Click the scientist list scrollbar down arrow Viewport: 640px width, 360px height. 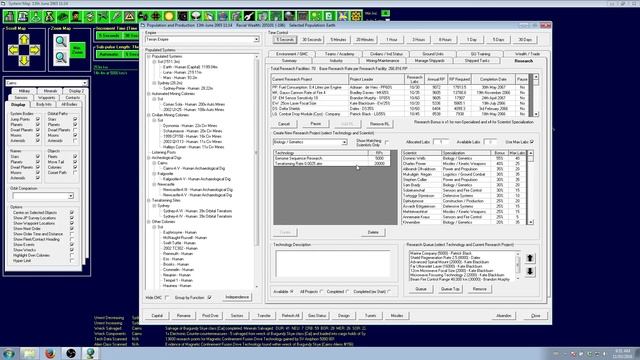pos(531,222)
